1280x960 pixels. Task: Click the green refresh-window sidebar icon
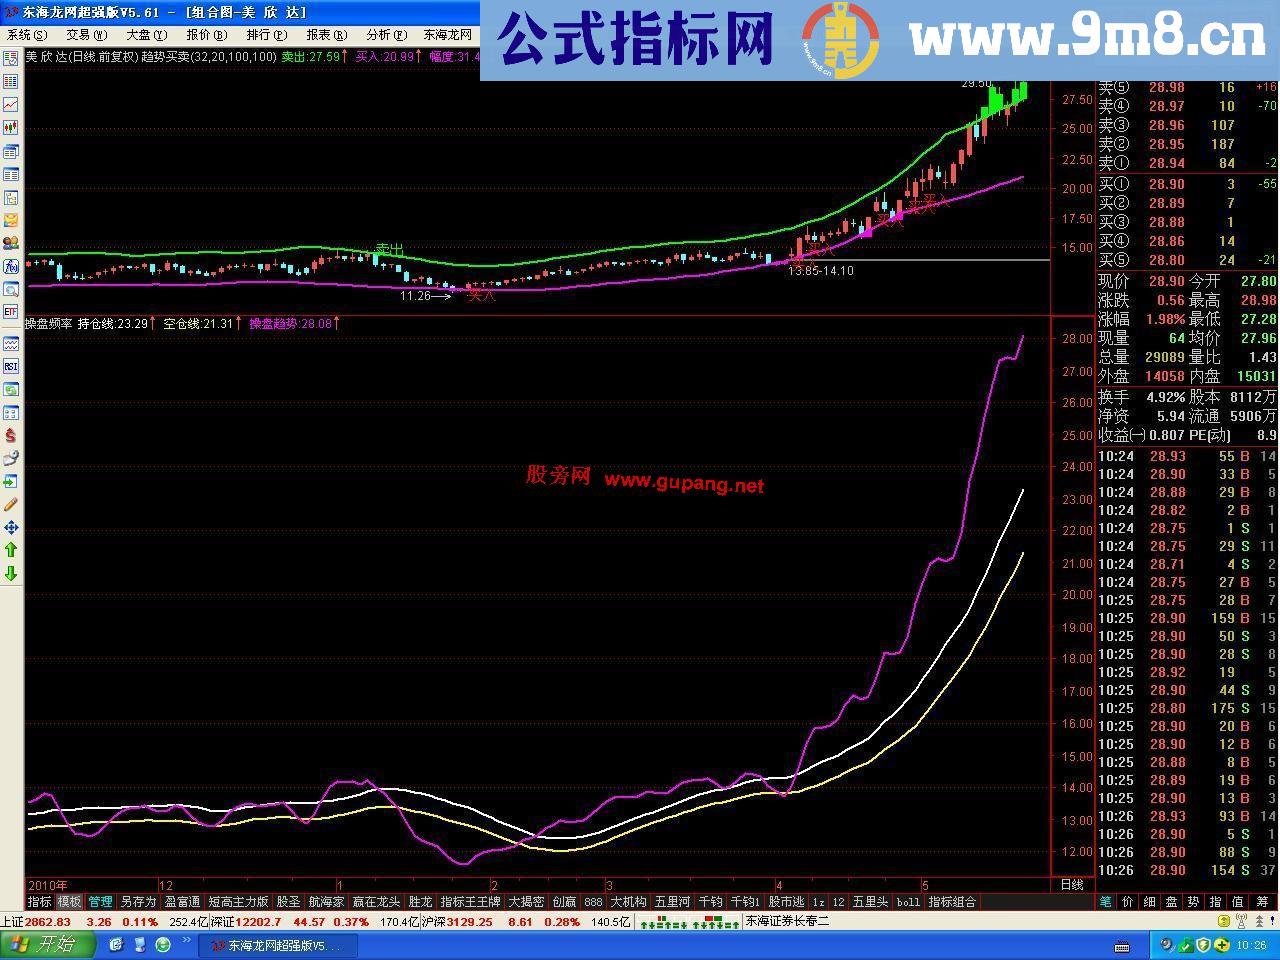[x=11, y=390]
